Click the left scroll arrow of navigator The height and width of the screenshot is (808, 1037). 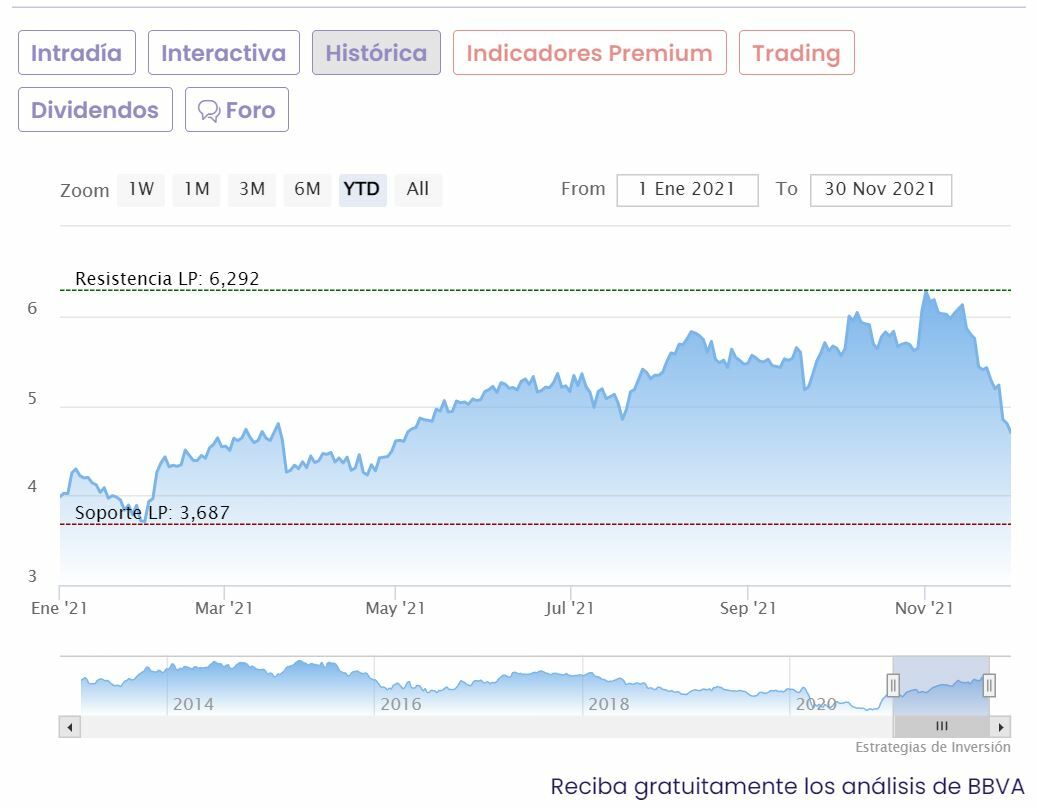70,727
